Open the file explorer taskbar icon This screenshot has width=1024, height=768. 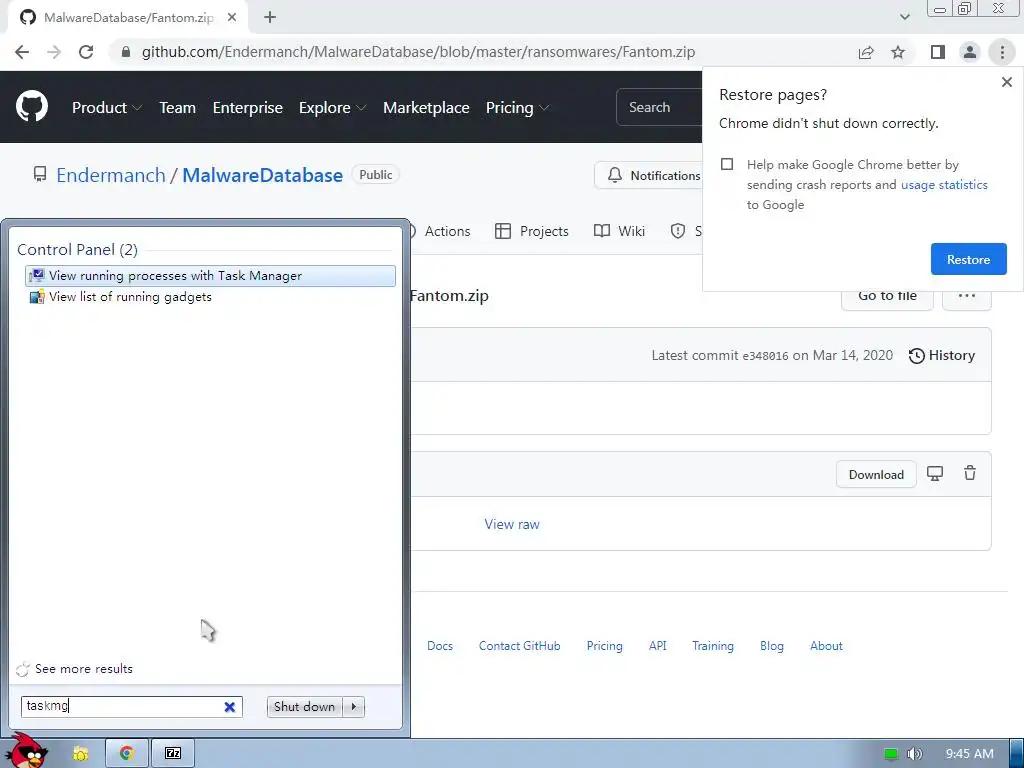pyautogui.click(x=80, y=754)
